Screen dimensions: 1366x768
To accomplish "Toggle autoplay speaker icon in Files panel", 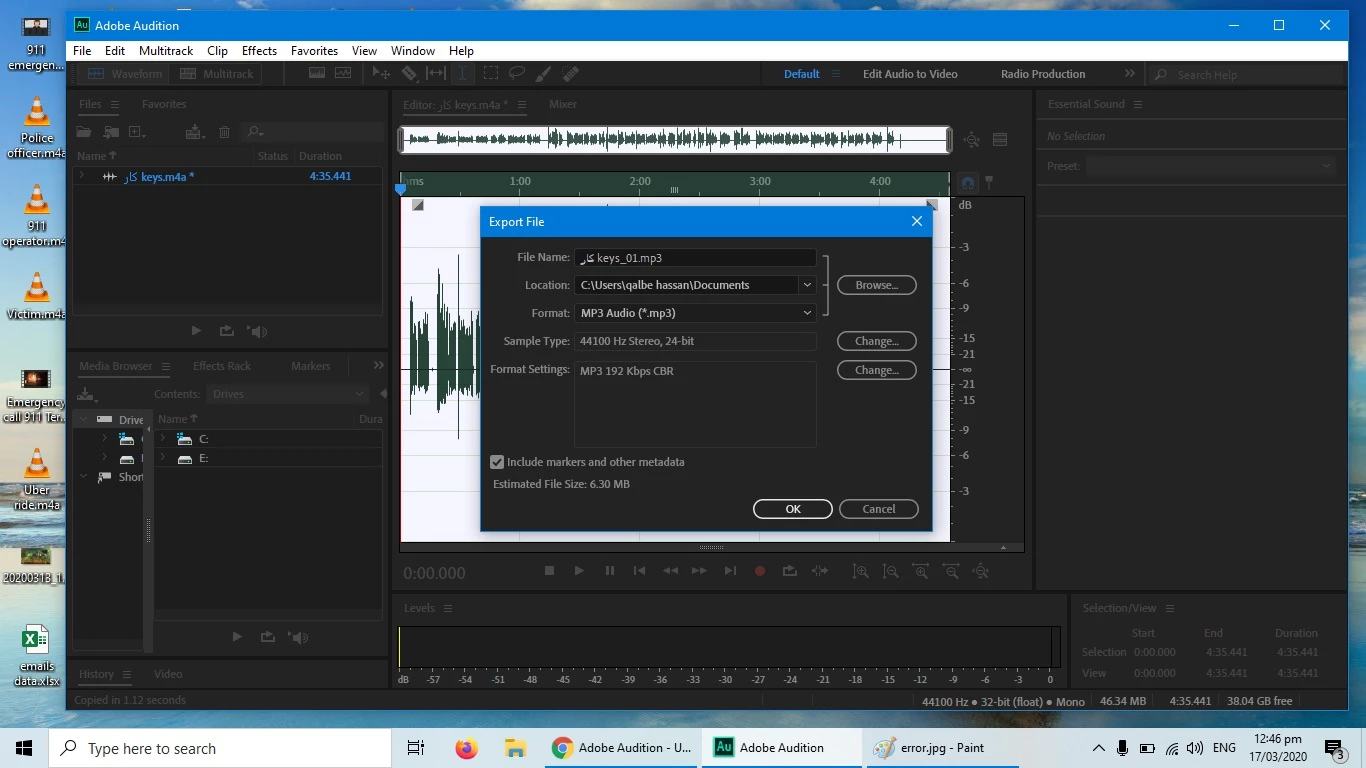I will coord(259,331).
